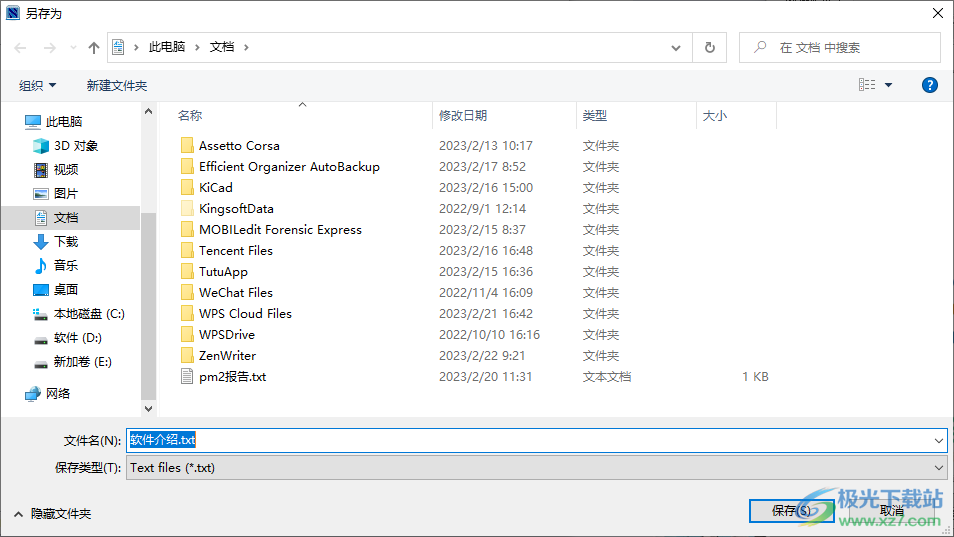Click the 取消 button
The height and width of the screenshot is (537, 954).
(x=891, y=511)
